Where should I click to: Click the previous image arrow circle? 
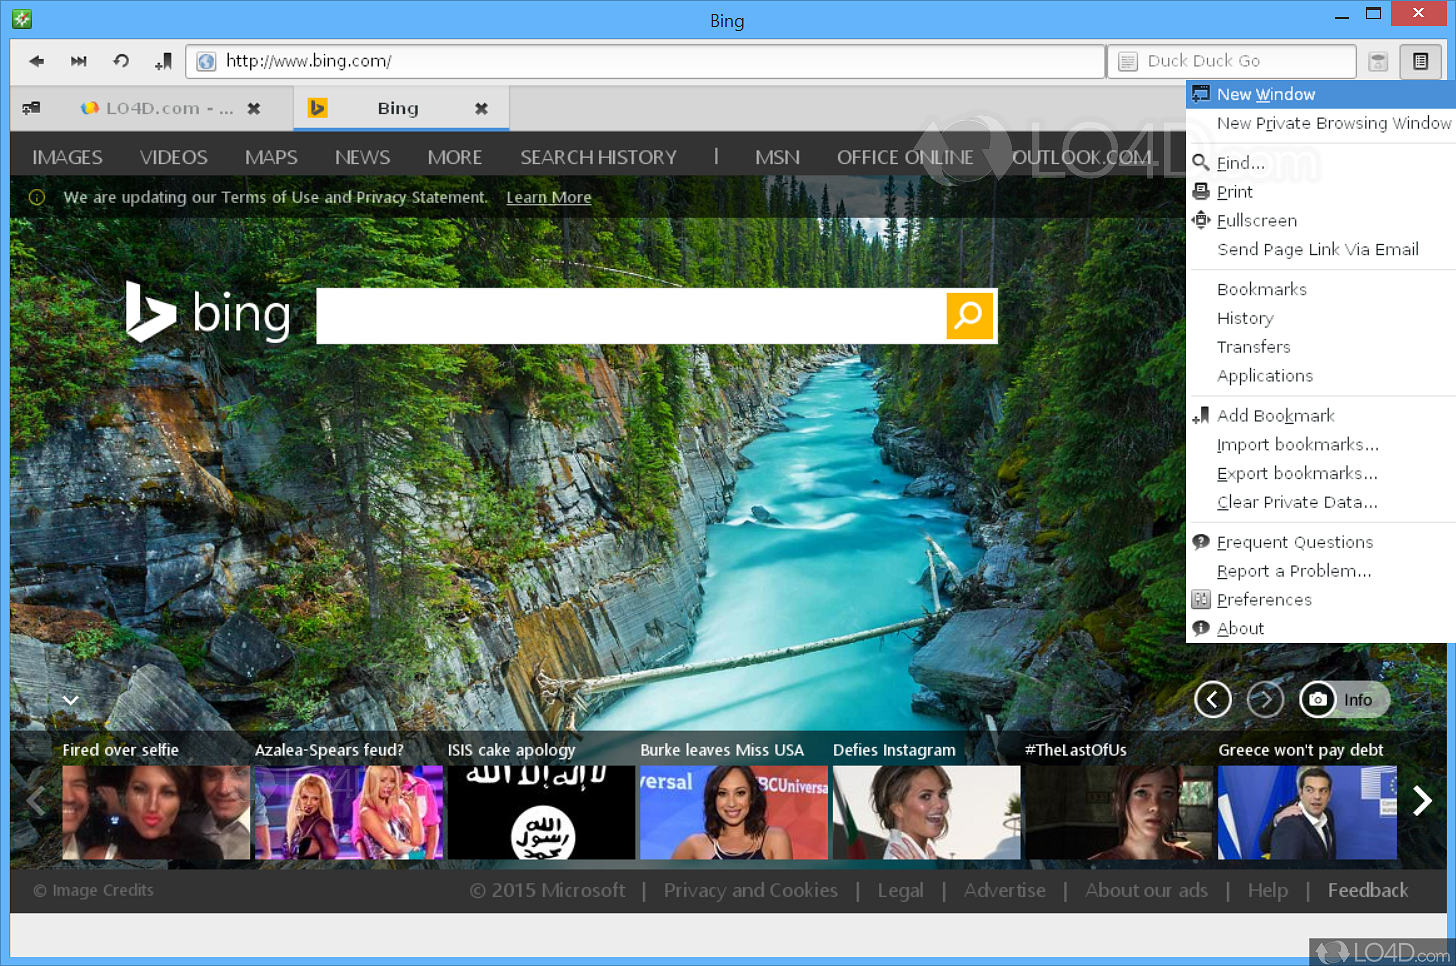point(1212,699)
